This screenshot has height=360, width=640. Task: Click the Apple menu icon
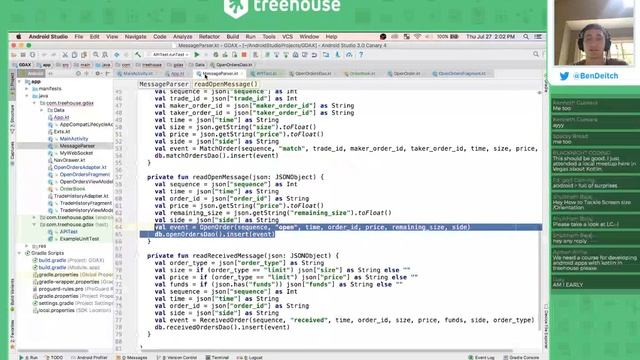coord(18,37)
